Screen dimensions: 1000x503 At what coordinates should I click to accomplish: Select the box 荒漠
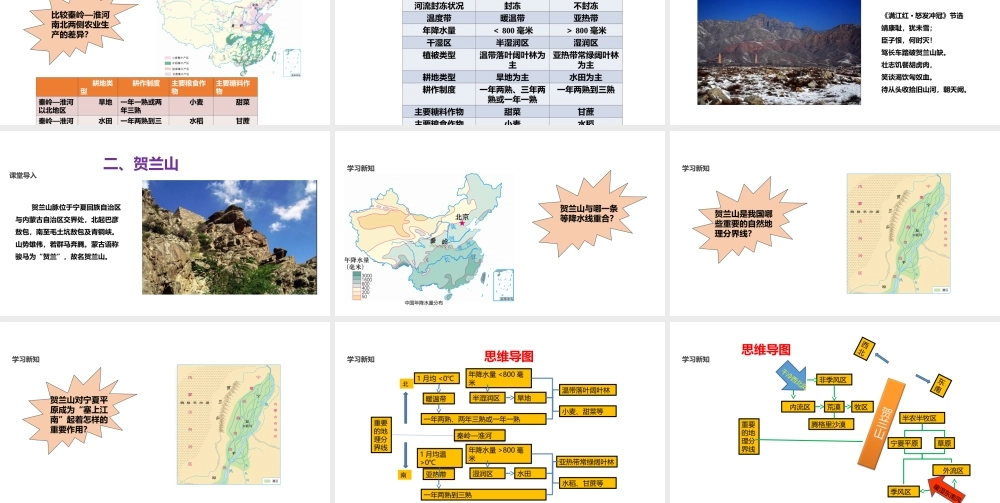pos(834,406)
